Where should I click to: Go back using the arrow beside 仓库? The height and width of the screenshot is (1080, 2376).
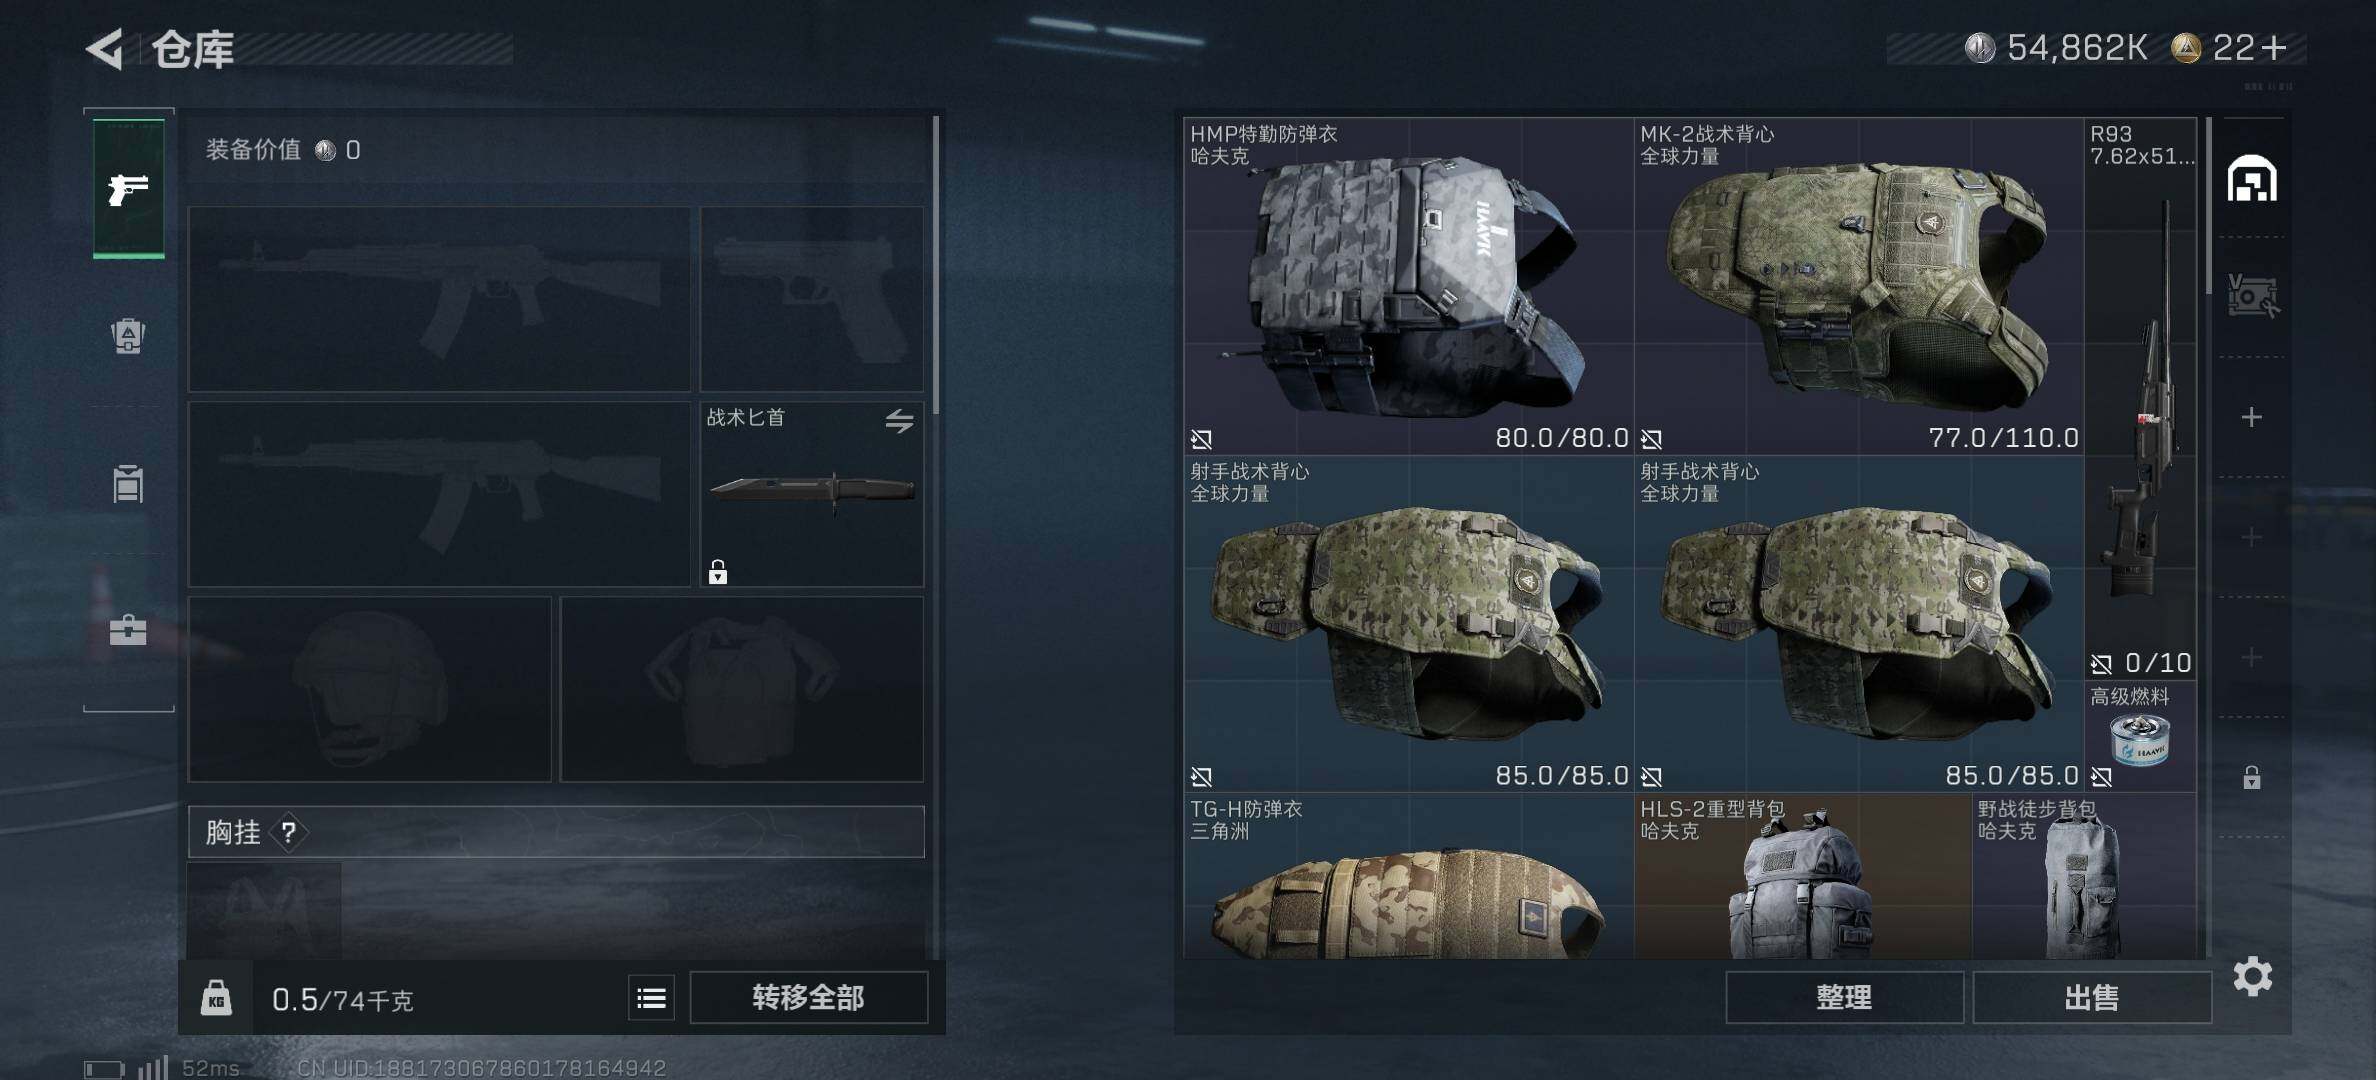(x=104, y=48)
